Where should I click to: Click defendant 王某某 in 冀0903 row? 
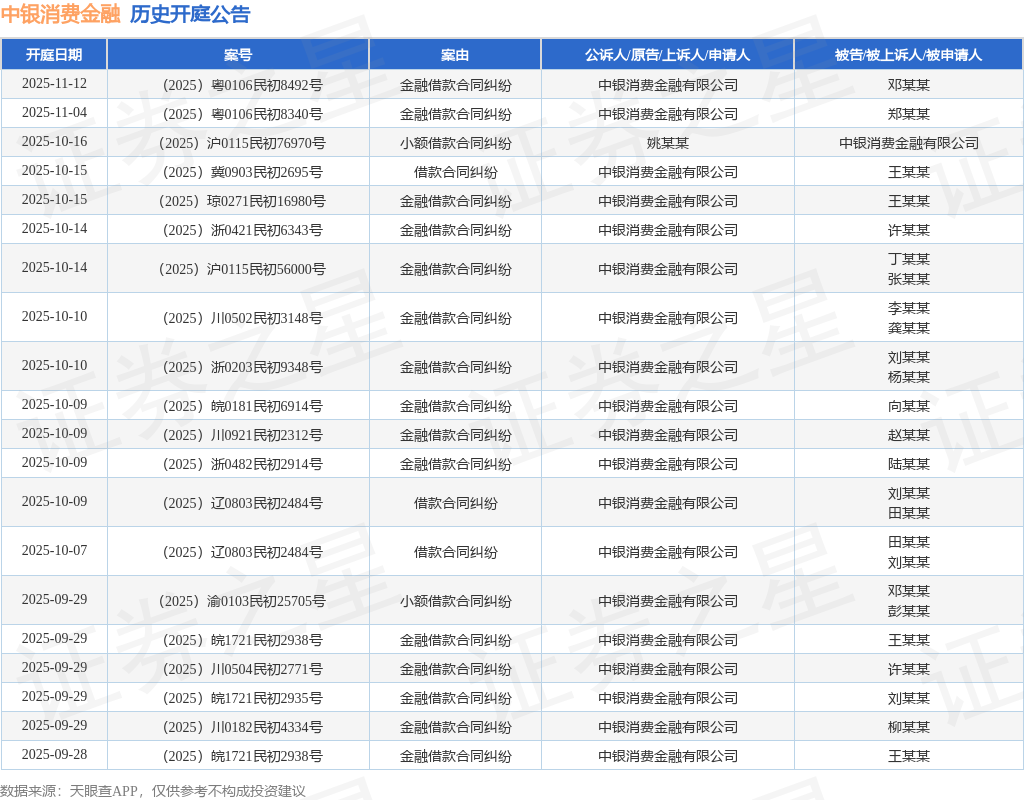tap(908, 172)
